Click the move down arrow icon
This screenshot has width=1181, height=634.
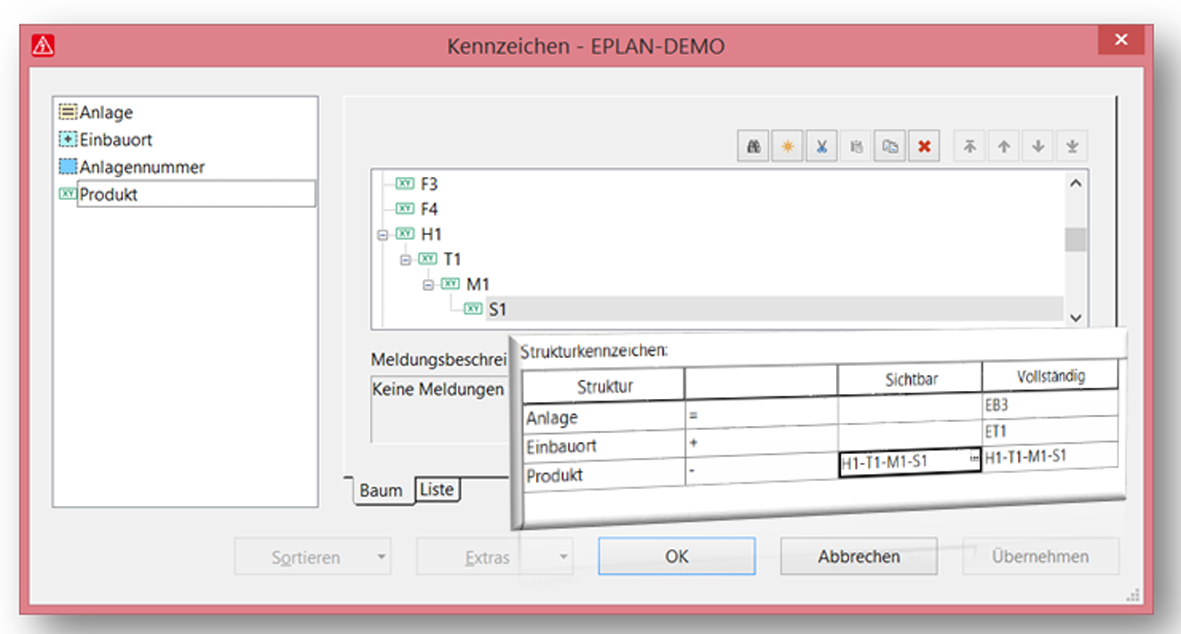click(x=1038, y=146)
